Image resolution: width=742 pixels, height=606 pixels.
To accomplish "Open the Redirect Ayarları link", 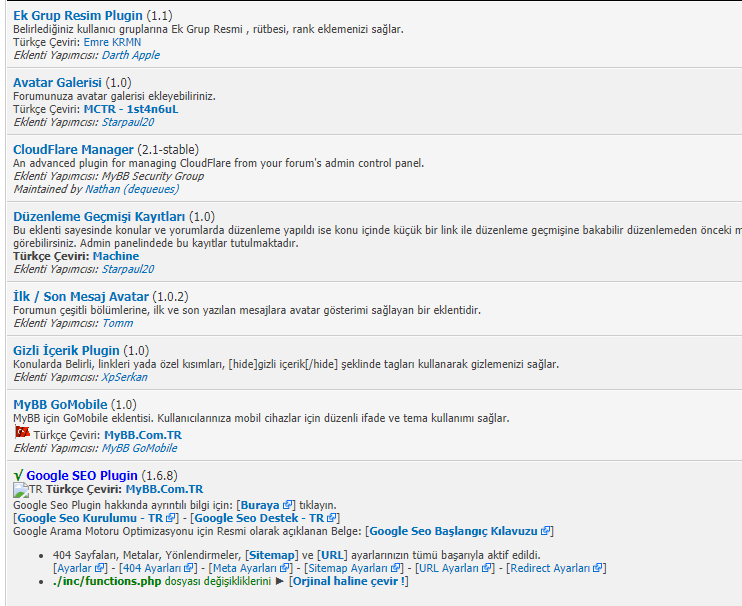I will pyautogui.click(x=550, y=569).
